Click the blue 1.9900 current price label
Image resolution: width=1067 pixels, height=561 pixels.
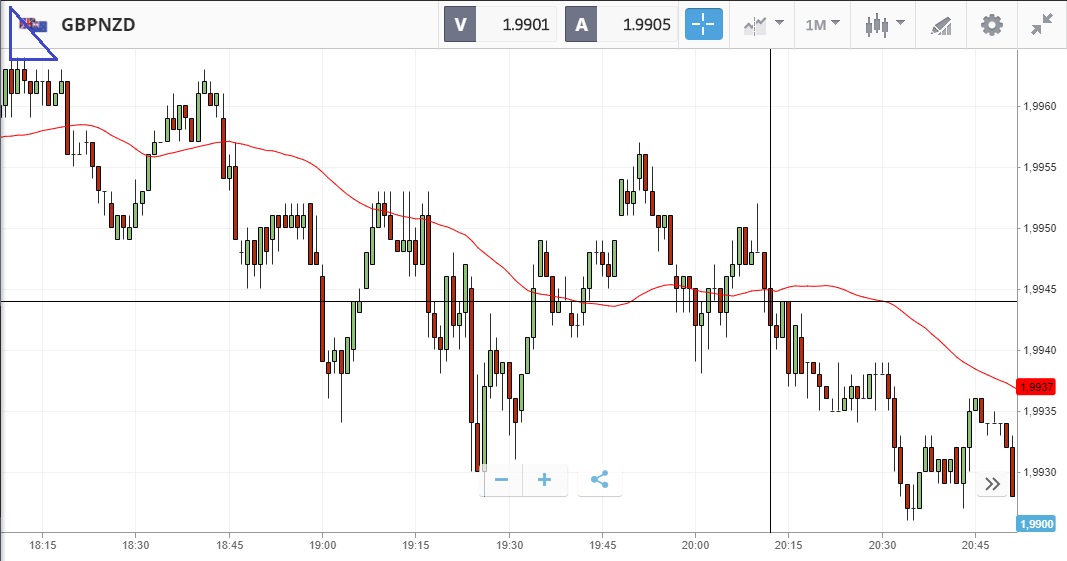tap(1035, 523)
